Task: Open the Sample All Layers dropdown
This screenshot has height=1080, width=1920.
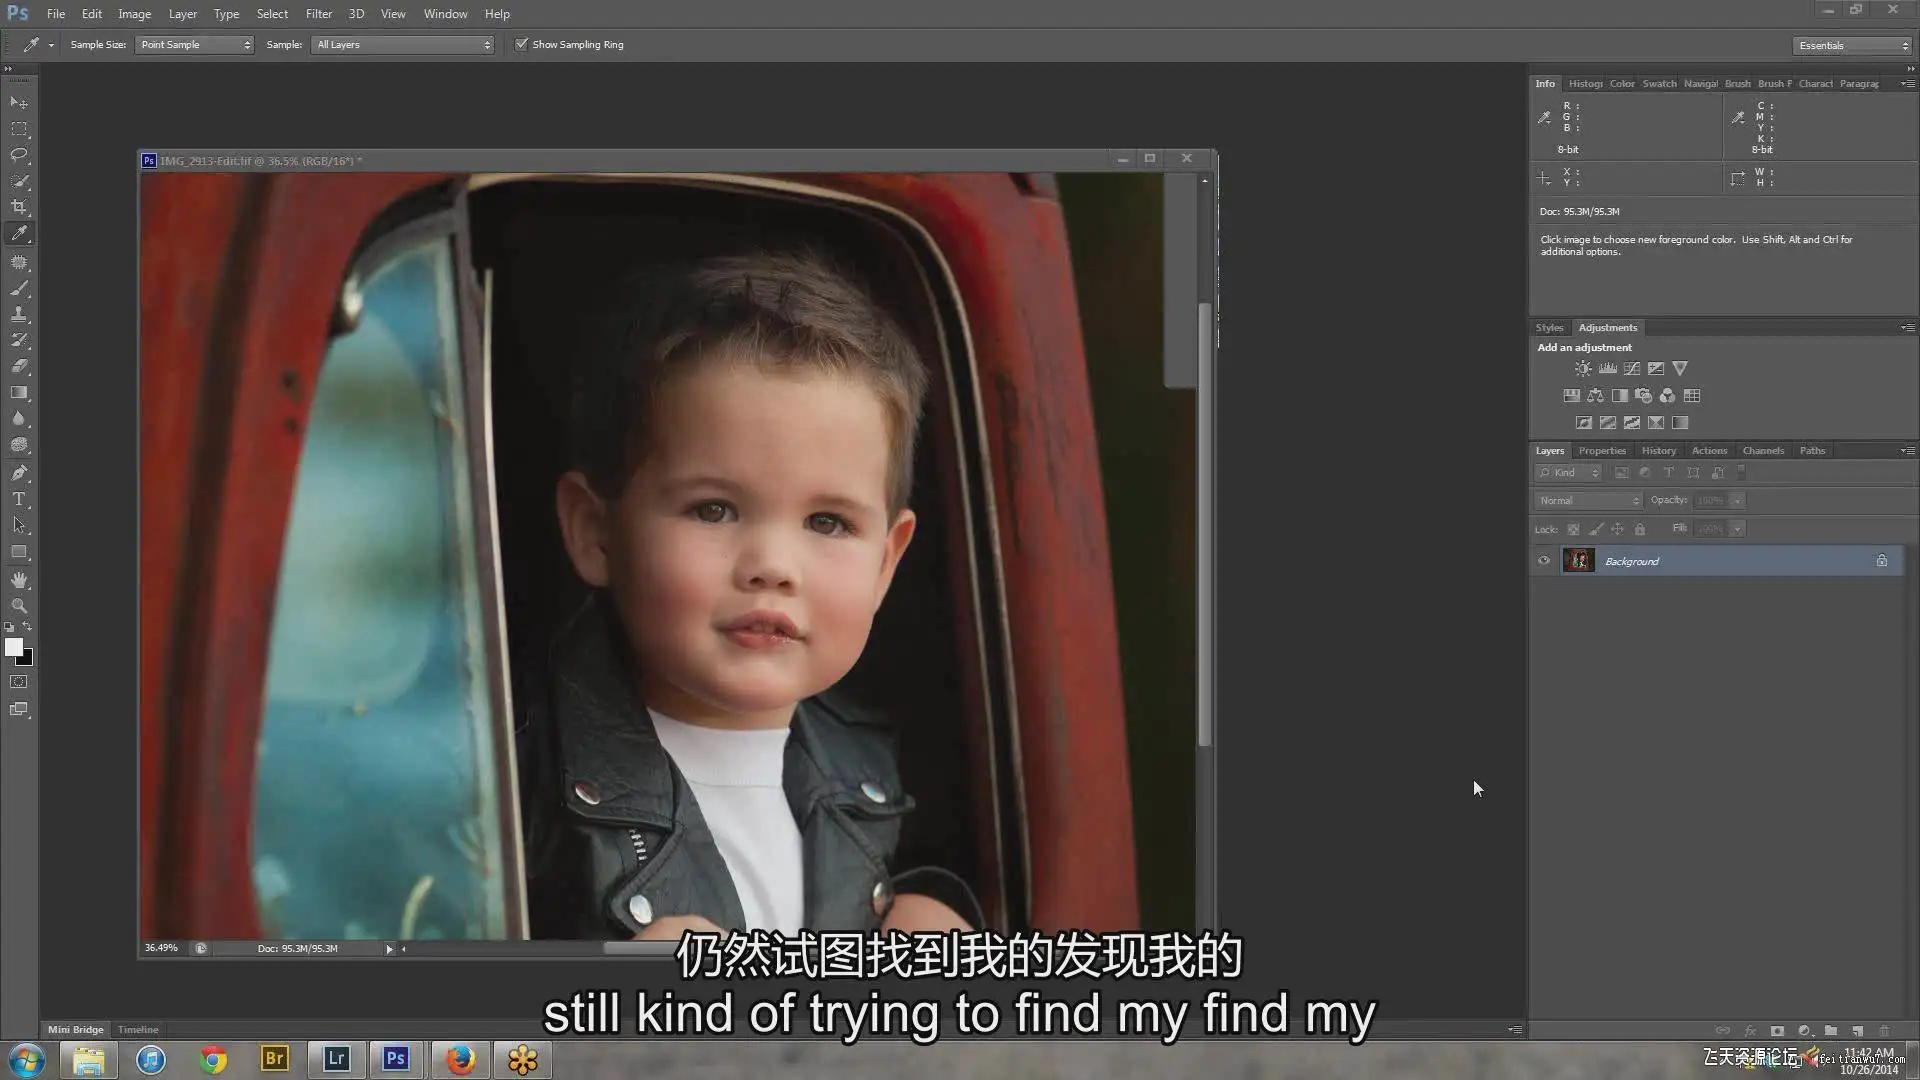Action: (x=403, y=45)
